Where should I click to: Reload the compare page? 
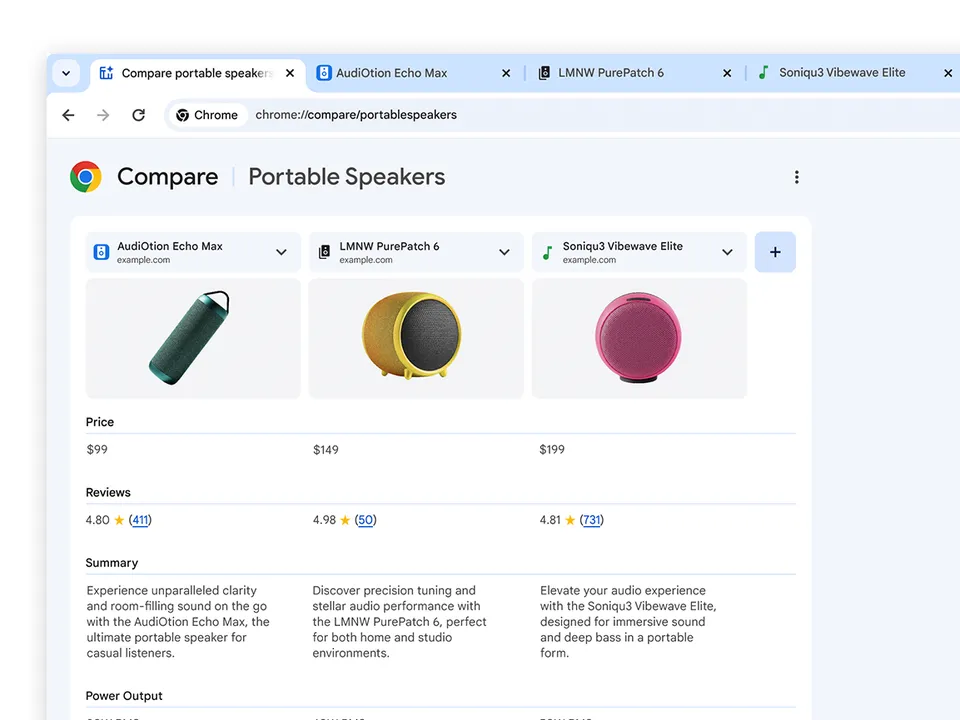tap(138, 115)
